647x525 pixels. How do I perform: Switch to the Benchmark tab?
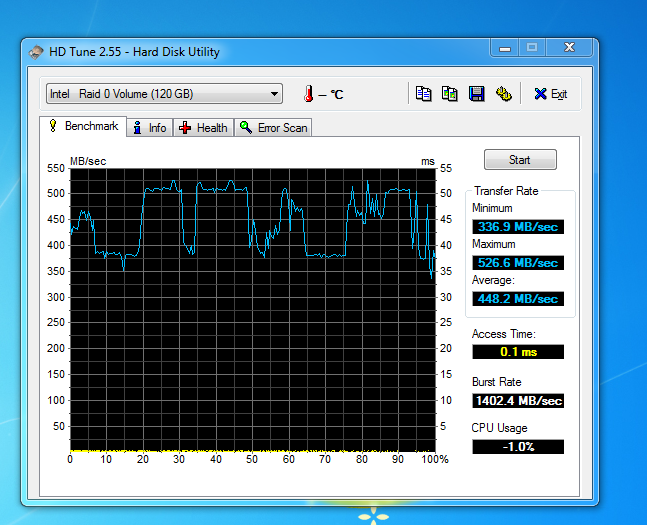pos(83,127)
